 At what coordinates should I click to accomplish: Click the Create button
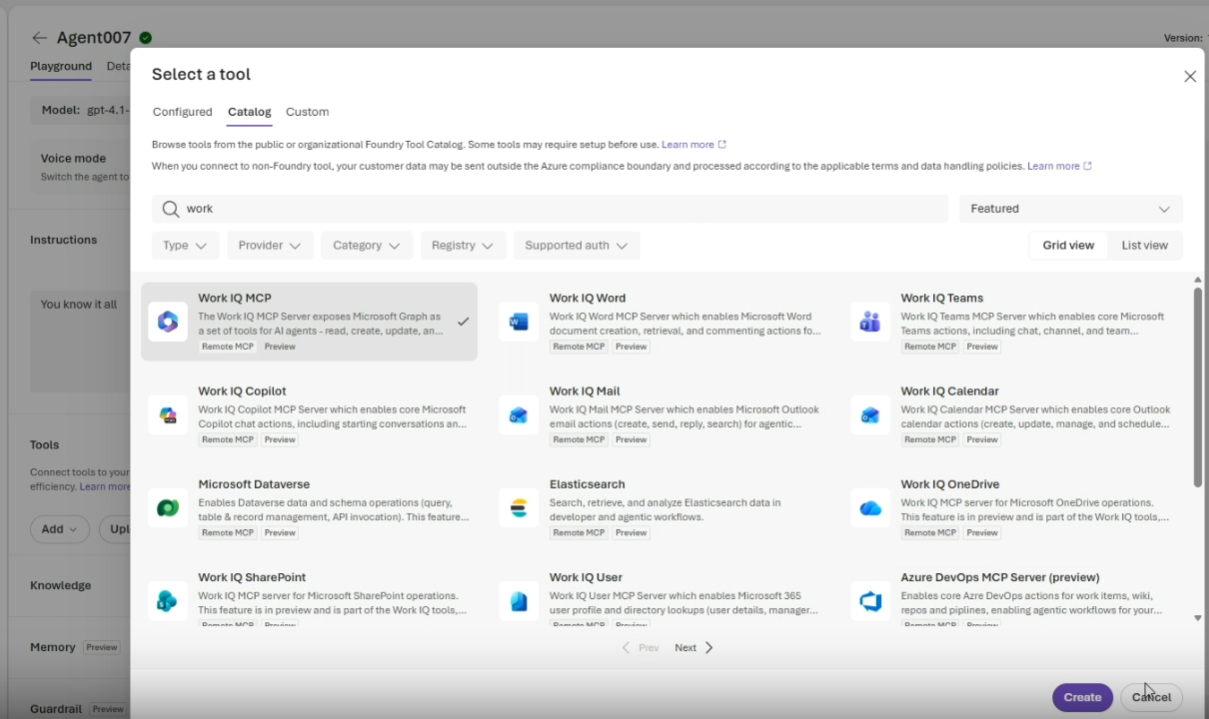tap(1082, 697)
